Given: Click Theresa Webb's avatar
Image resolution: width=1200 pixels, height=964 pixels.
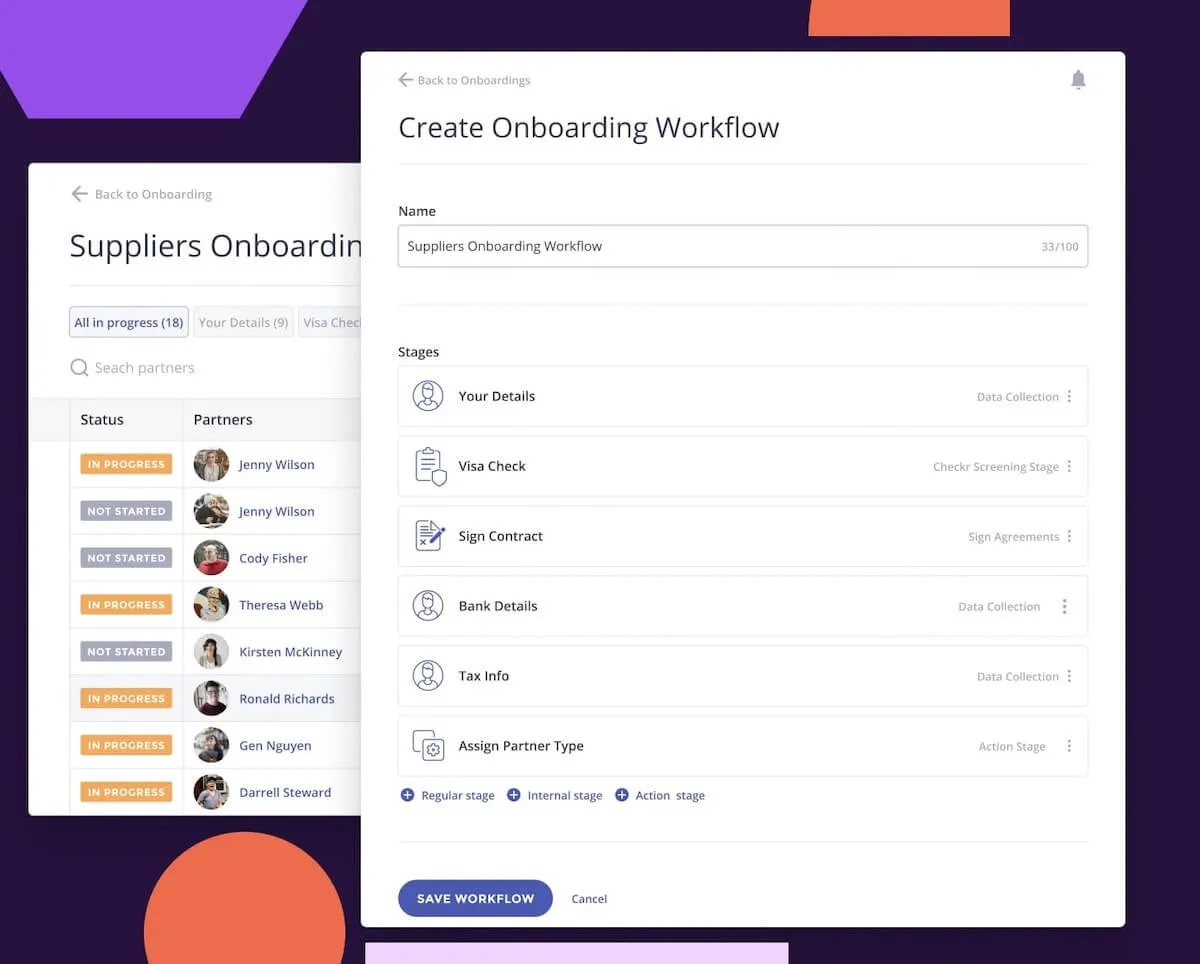Looking at the screenshot, I should pos(211,605).
